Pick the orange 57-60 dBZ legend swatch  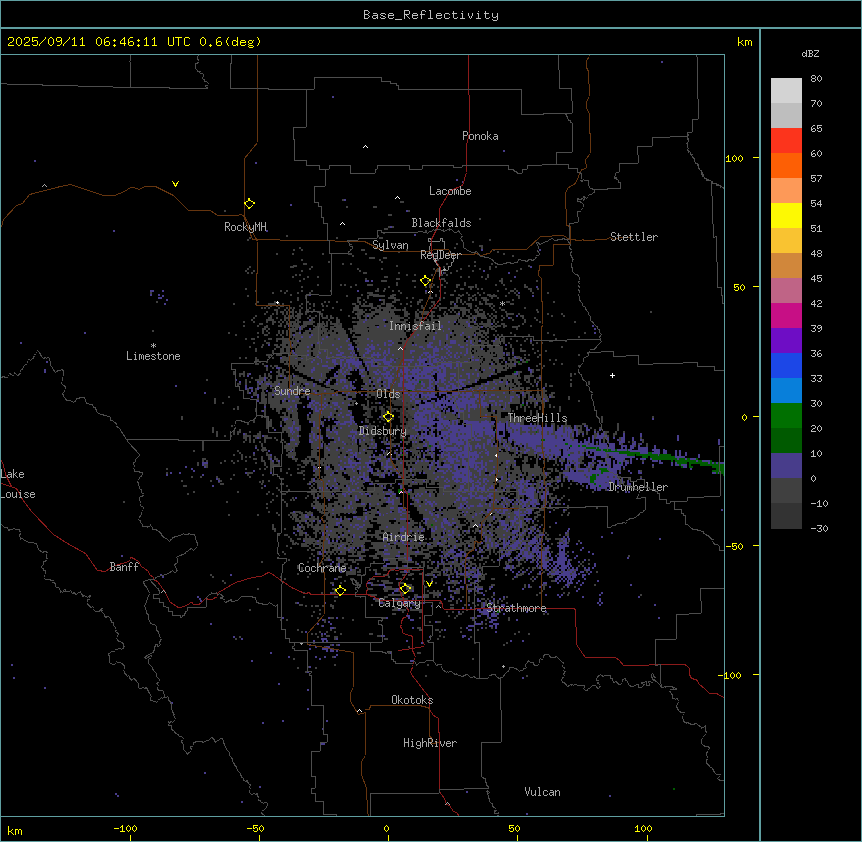tap(786, 165)
